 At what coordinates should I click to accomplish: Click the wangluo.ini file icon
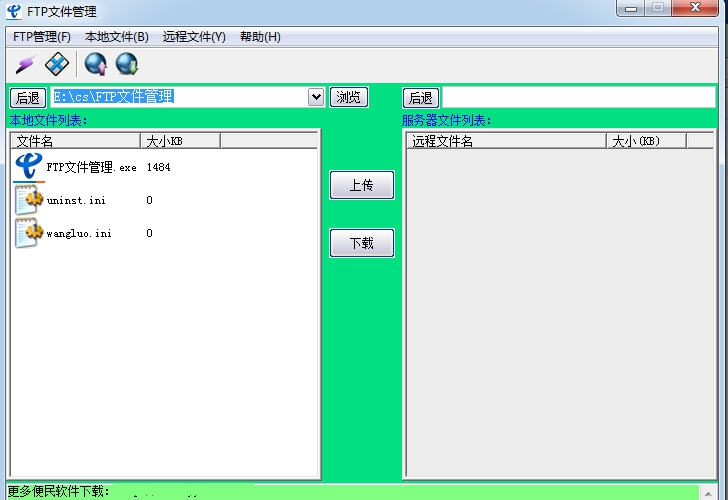point(29,233)
